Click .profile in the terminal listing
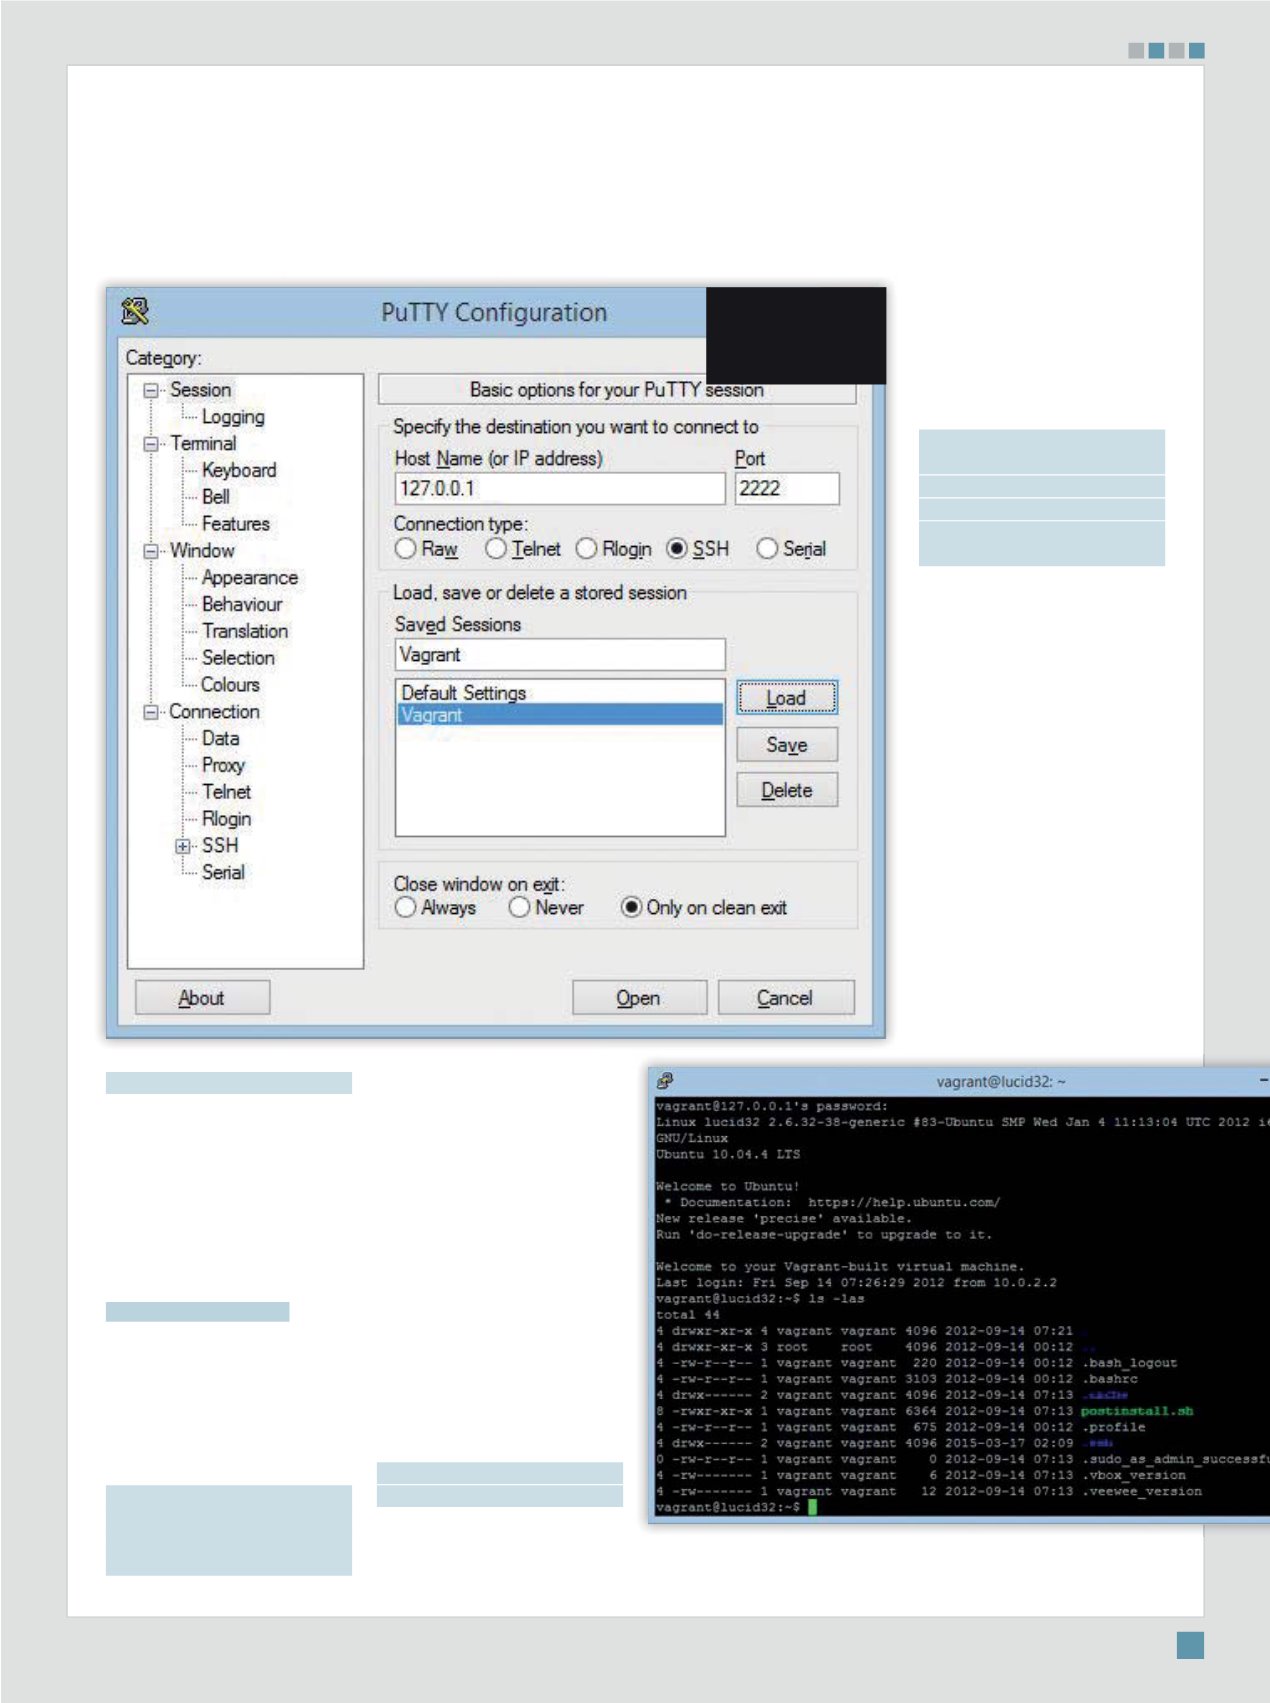This screenshot has width=1270, height=1703. click(1113, 1427)
